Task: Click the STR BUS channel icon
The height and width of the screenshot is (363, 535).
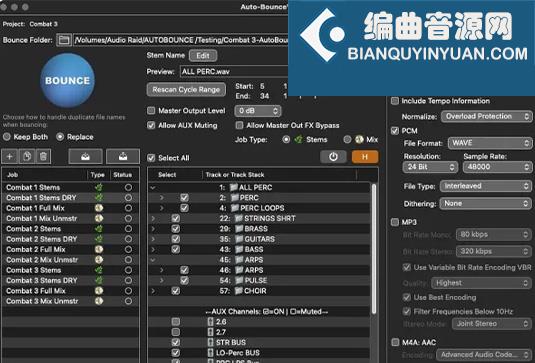Action: tap(211, 343)
